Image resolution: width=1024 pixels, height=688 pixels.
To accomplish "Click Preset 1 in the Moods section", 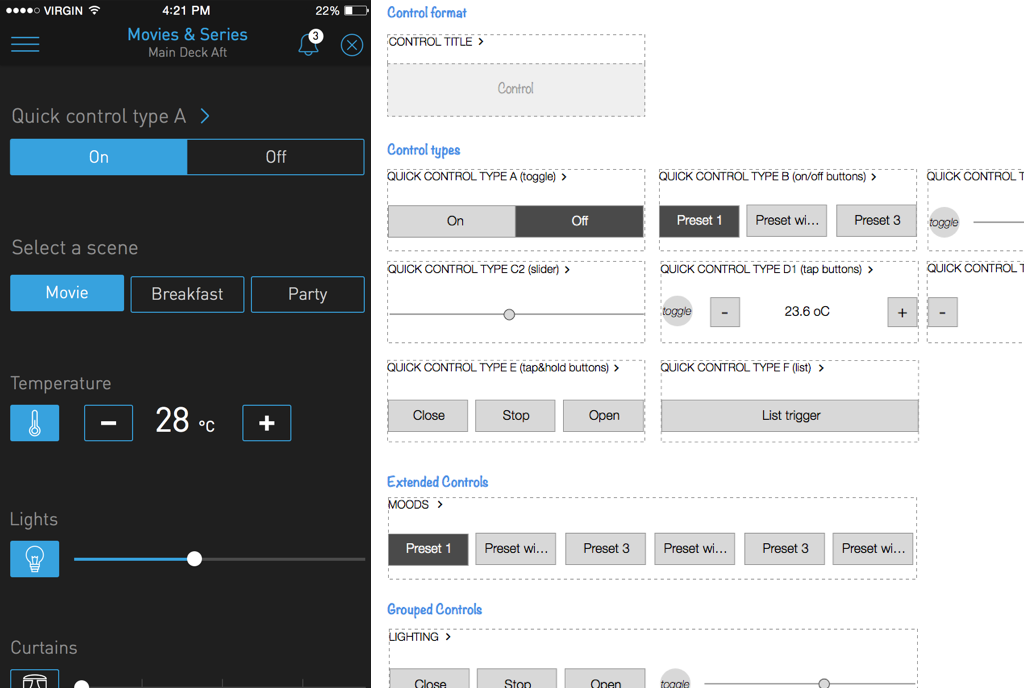I will tap(428, 548).
